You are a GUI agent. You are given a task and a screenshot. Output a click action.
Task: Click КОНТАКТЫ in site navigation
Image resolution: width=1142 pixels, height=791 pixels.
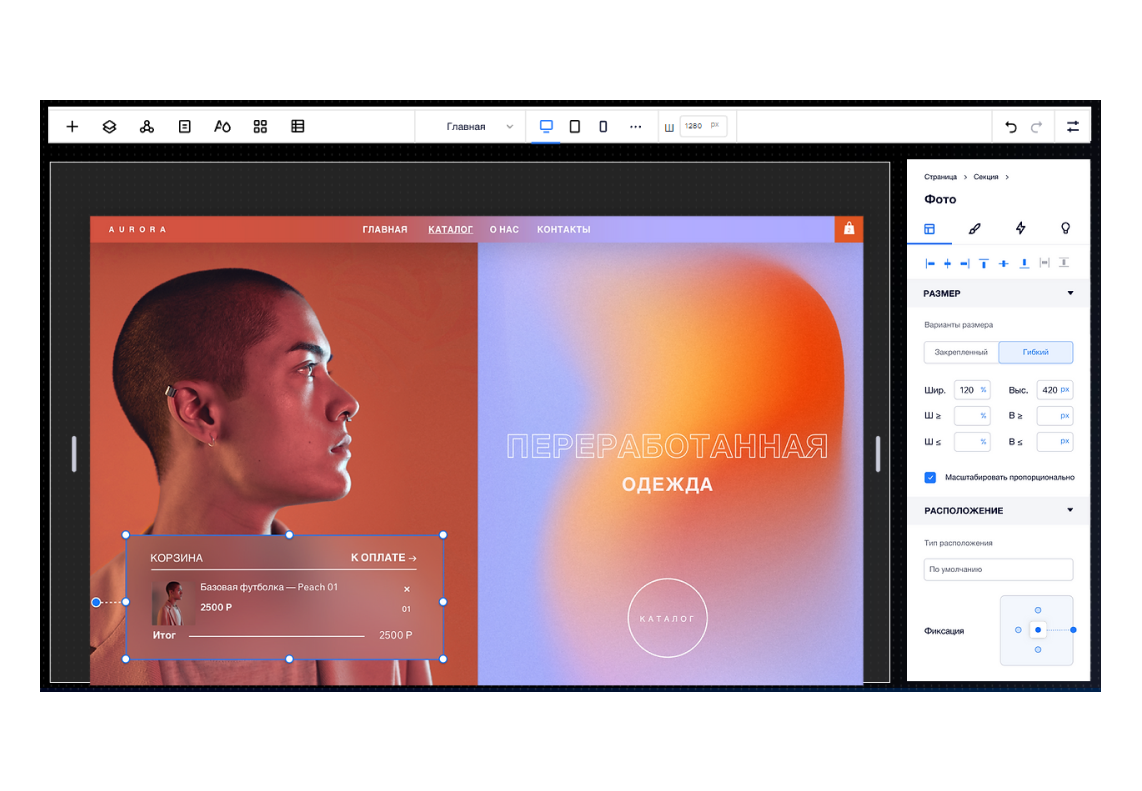pos(564,229)
